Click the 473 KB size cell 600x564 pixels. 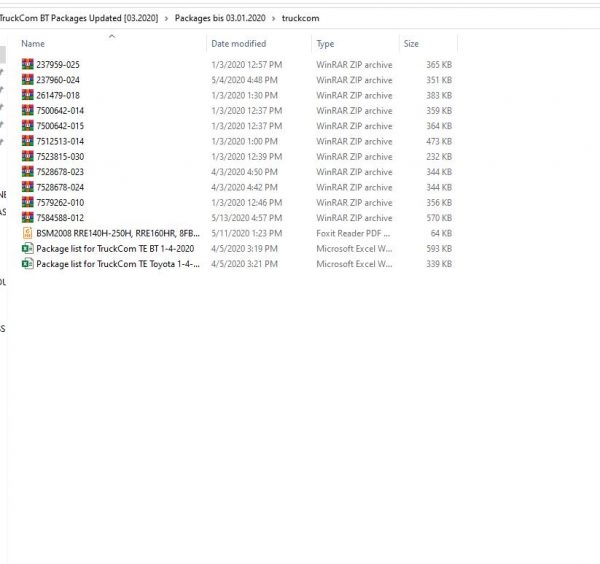pos(439,141)
